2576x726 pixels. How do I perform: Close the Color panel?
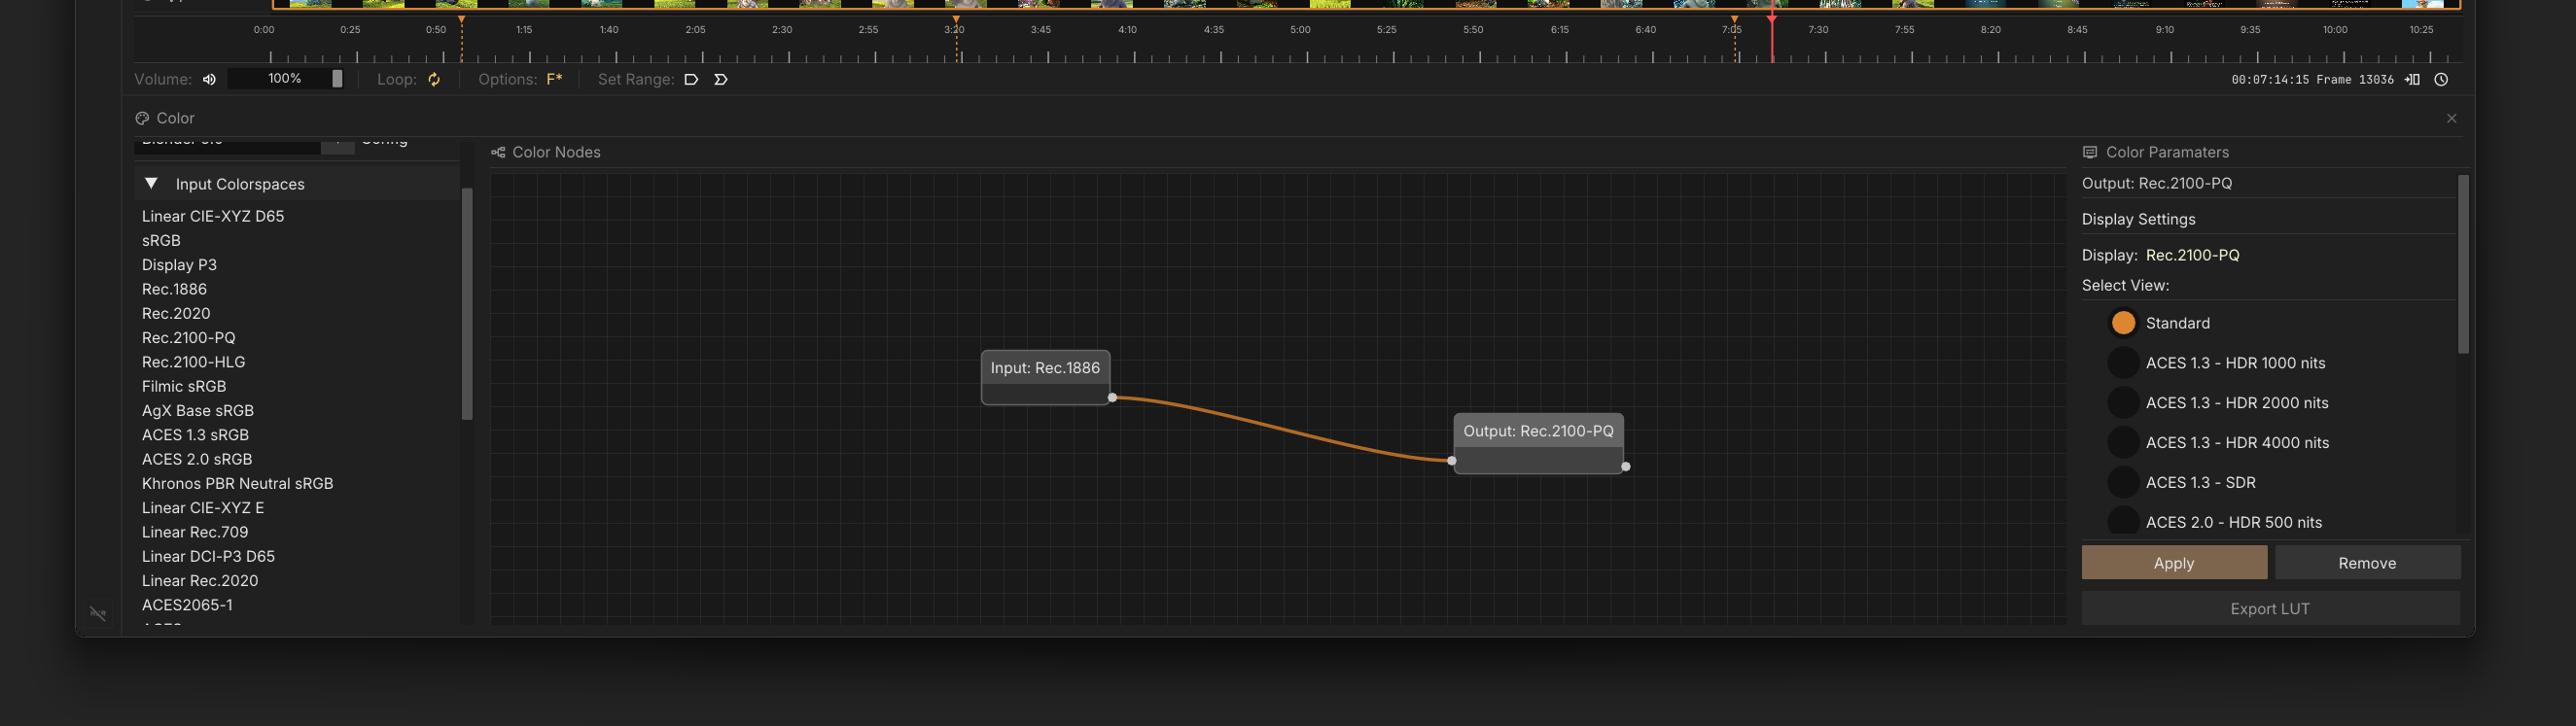click(x=2451, y=118)
